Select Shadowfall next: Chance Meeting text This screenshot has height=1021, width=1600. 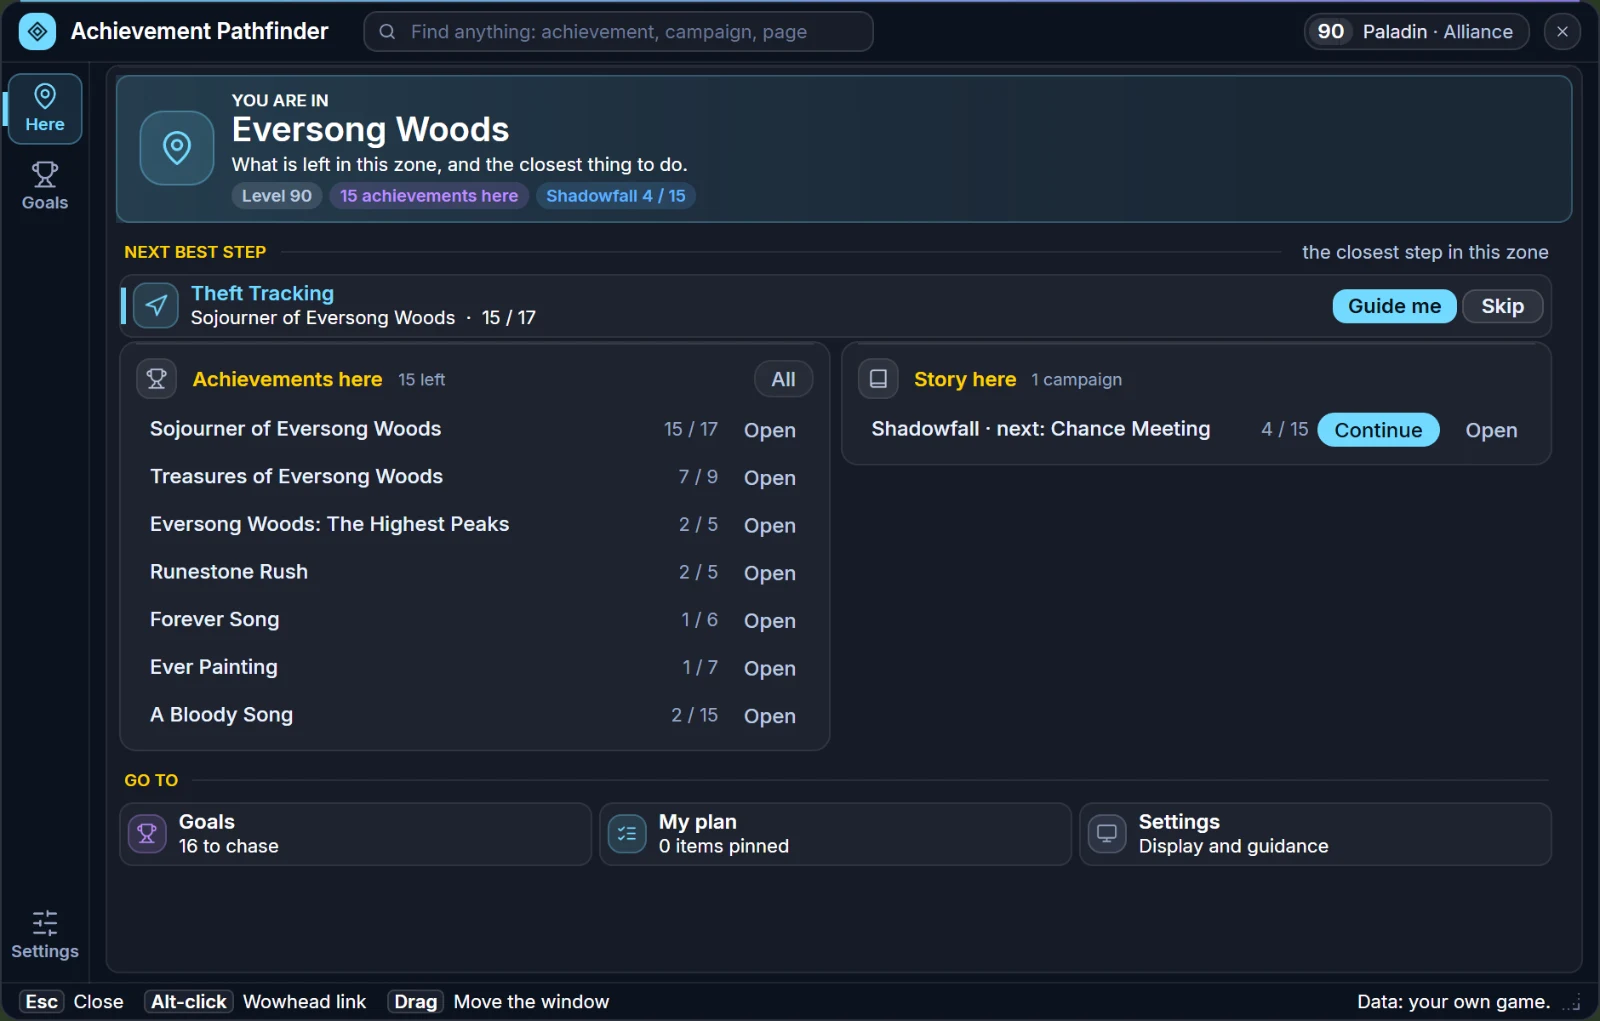1040,429
